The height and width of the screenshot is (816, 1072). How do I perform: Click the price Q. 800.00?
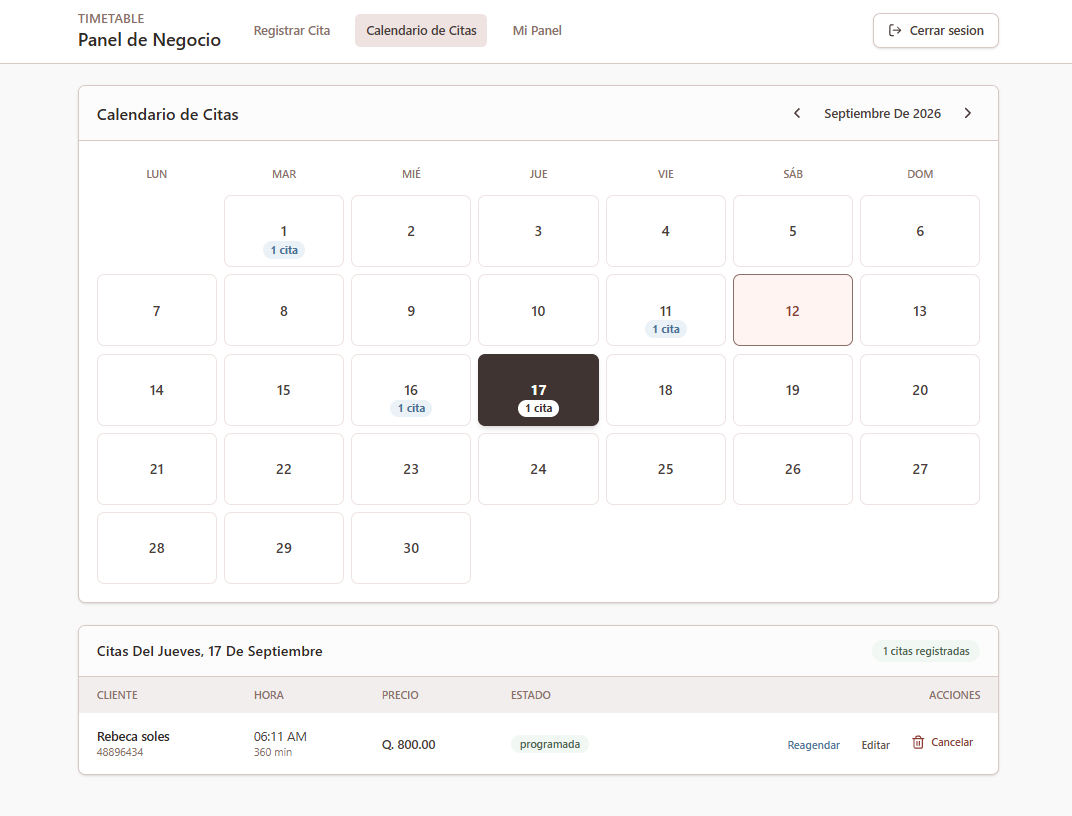click(409, 744)
